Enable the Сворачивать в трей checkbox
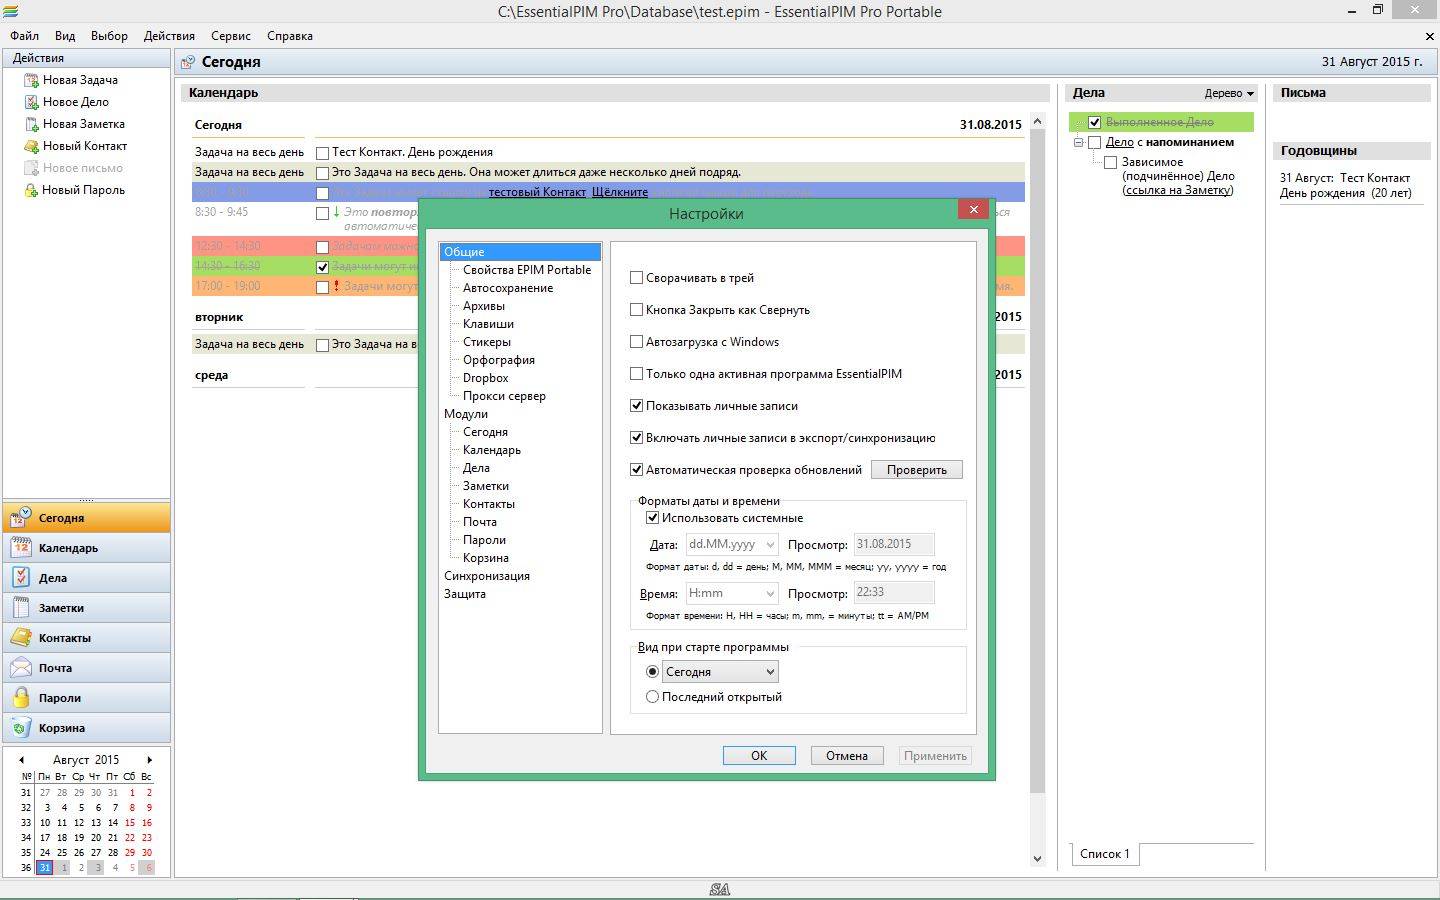Screen dimensions: 1440x900 tap(637, 278)
